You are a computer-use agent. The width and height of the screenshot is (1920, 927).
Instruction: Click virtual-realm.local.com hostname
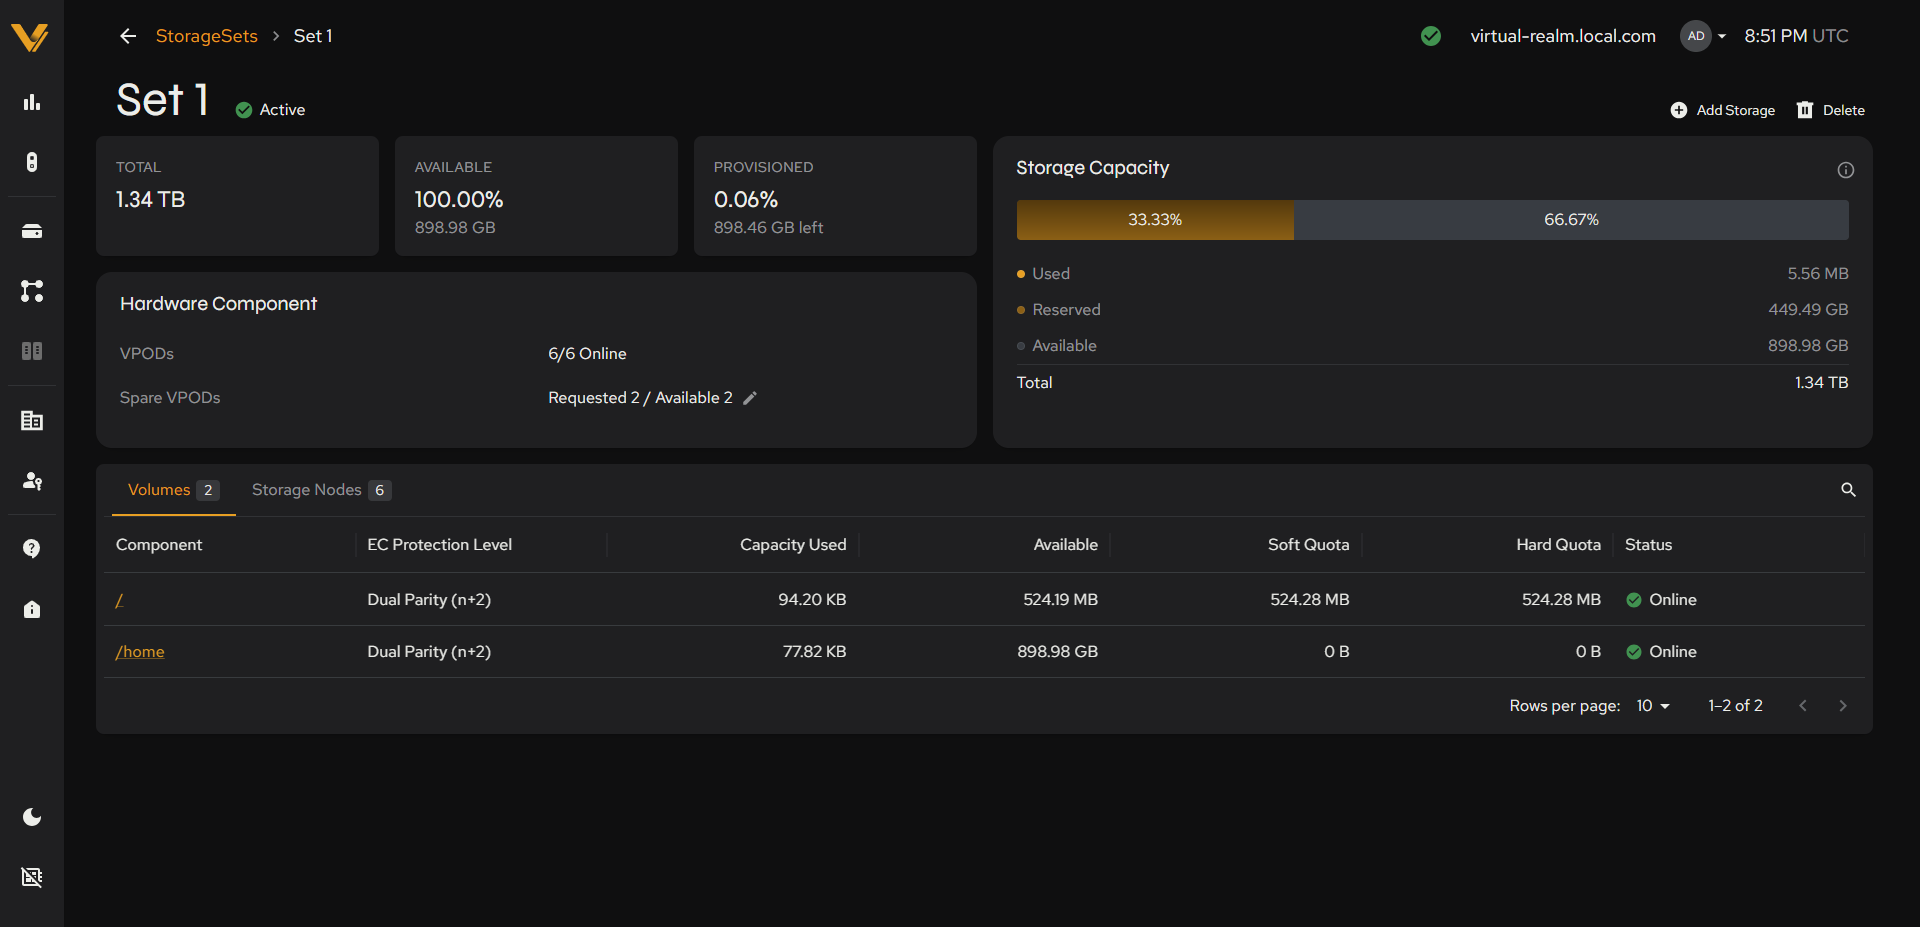(1563, 36)
